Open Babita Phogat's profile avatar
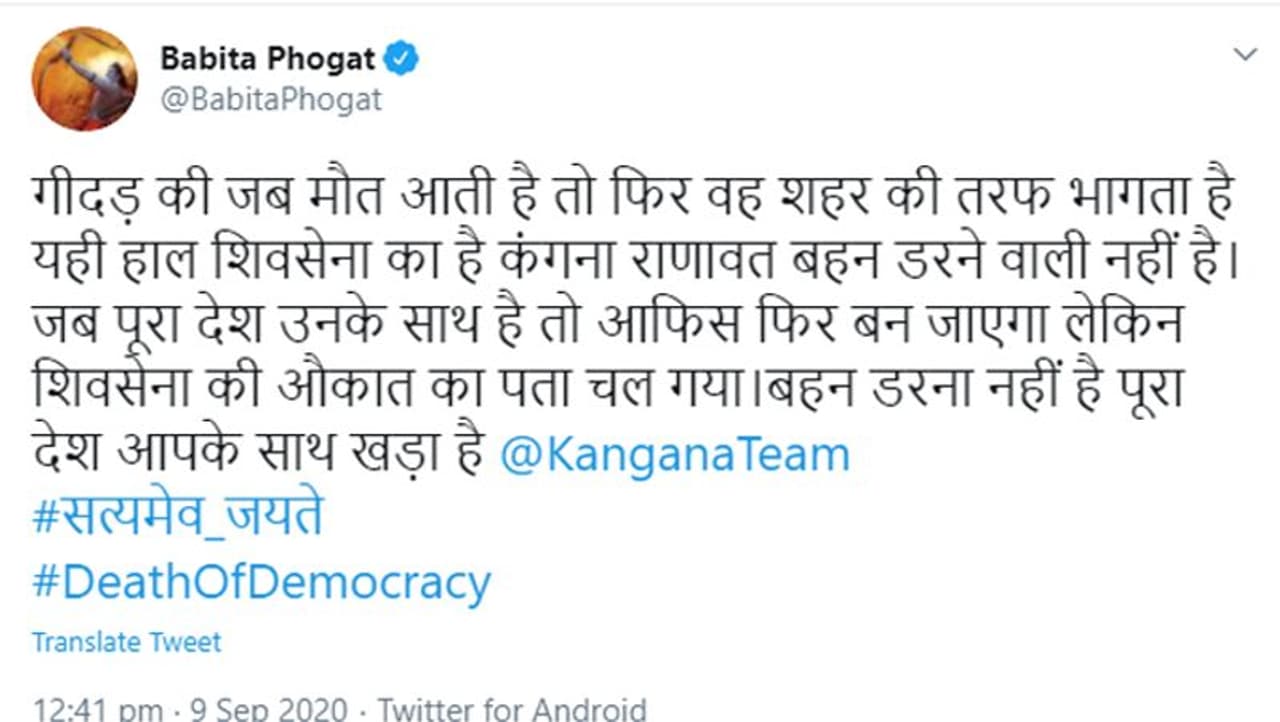This screenshot has width=1280, height=722. [85, 79]
